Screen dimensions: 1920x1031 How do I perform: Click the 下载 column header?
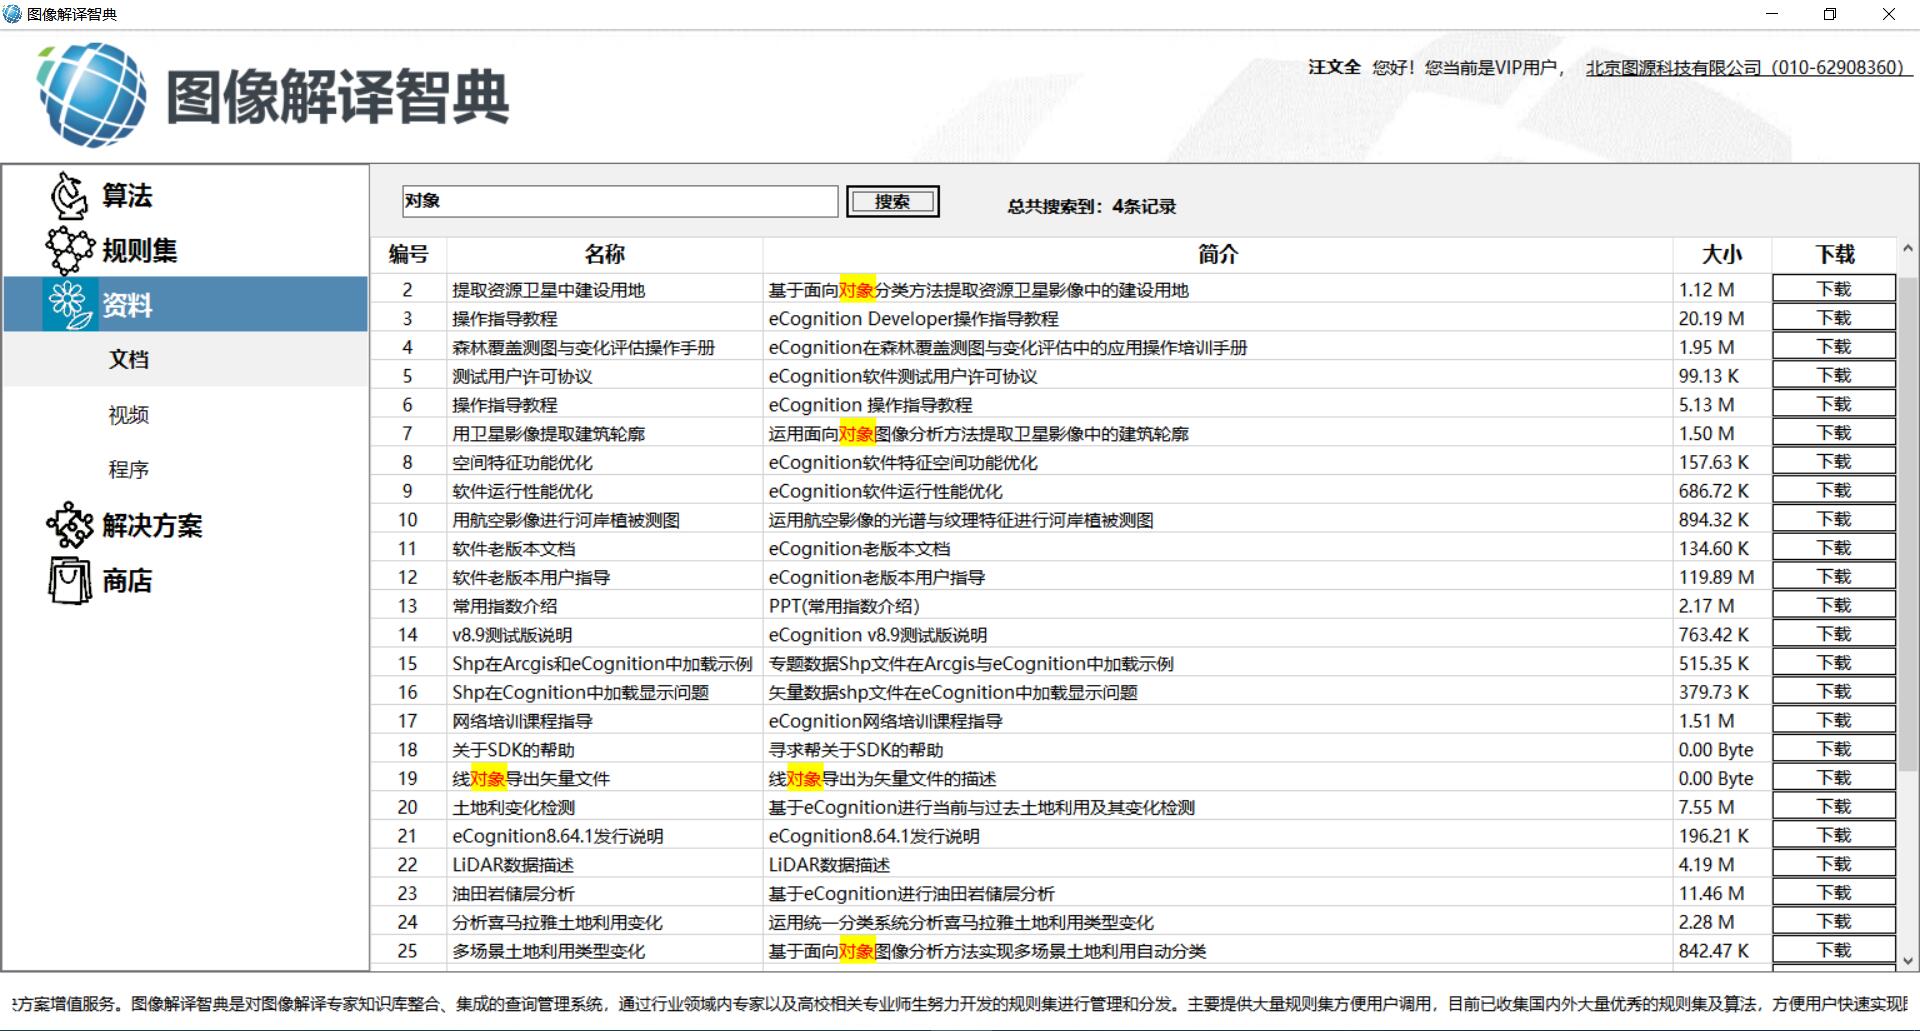point(1834,255)
